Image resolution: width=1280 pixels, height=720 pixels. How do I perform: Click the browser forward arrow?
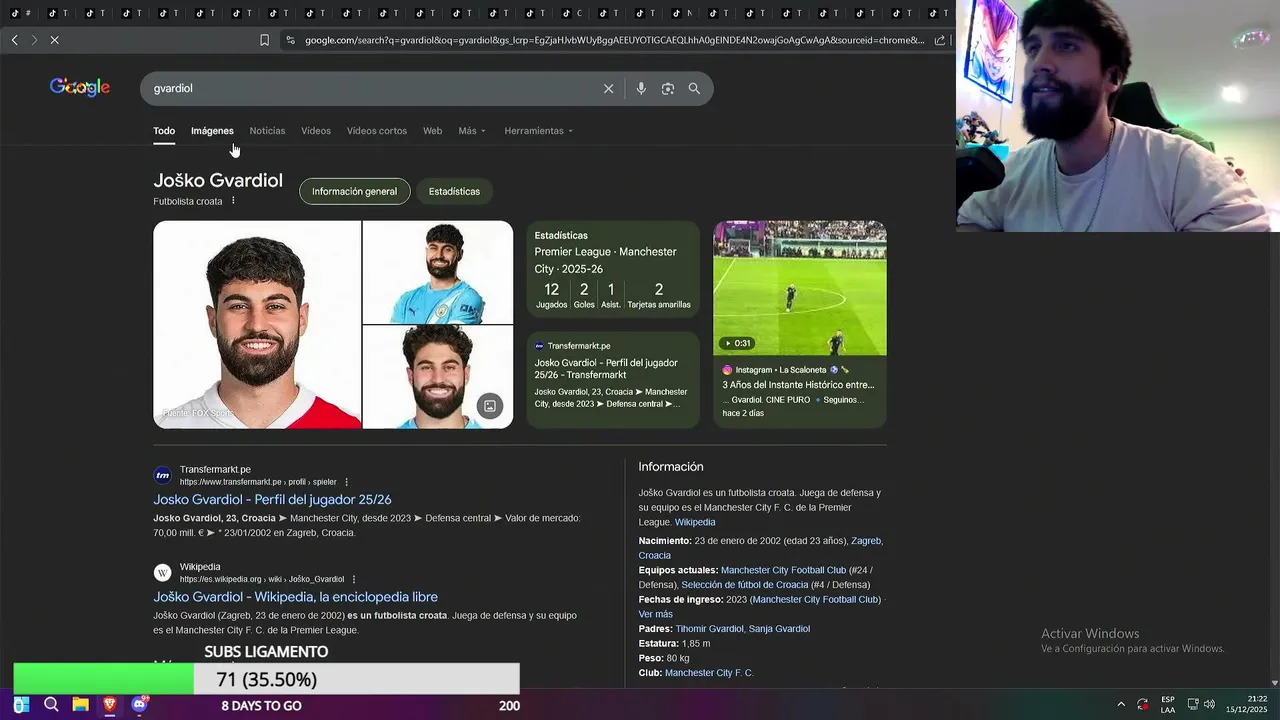34,40
